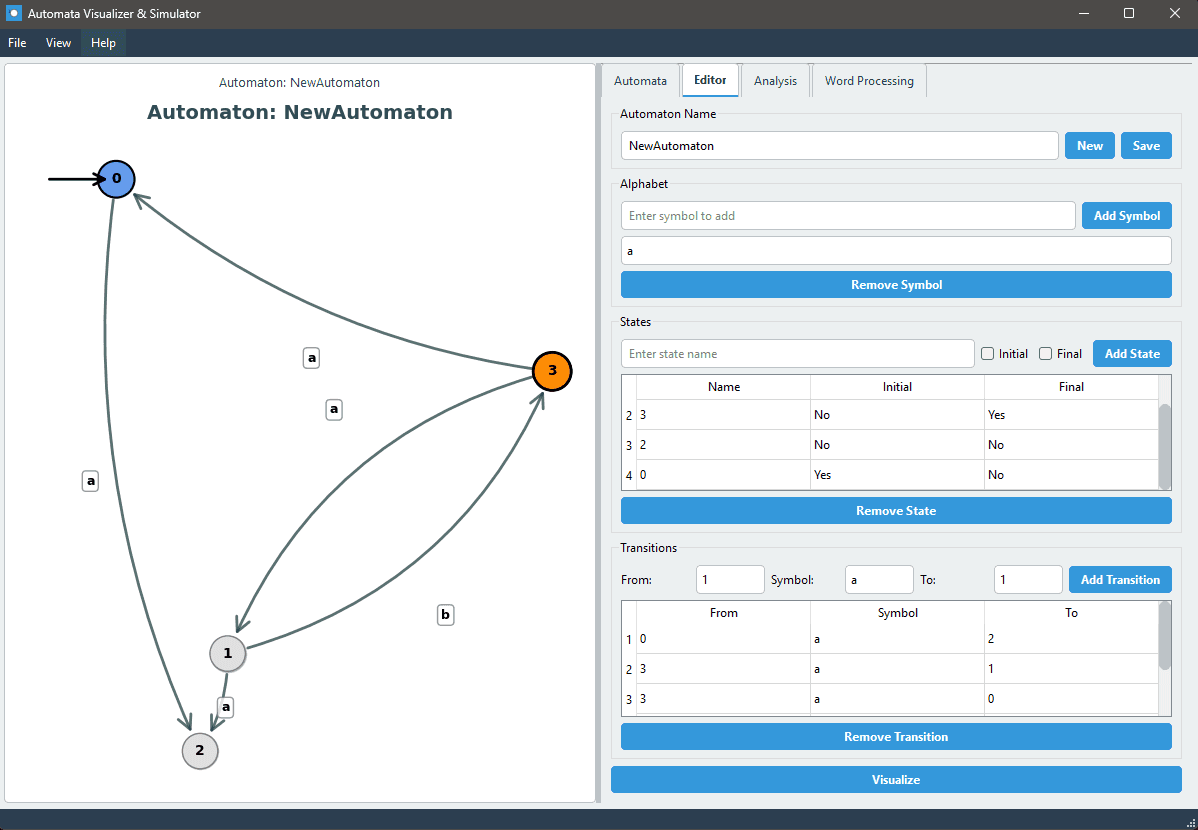Open the View menu
The height and width of the screenshot is (830, 1198).
(x=59, y=43)
